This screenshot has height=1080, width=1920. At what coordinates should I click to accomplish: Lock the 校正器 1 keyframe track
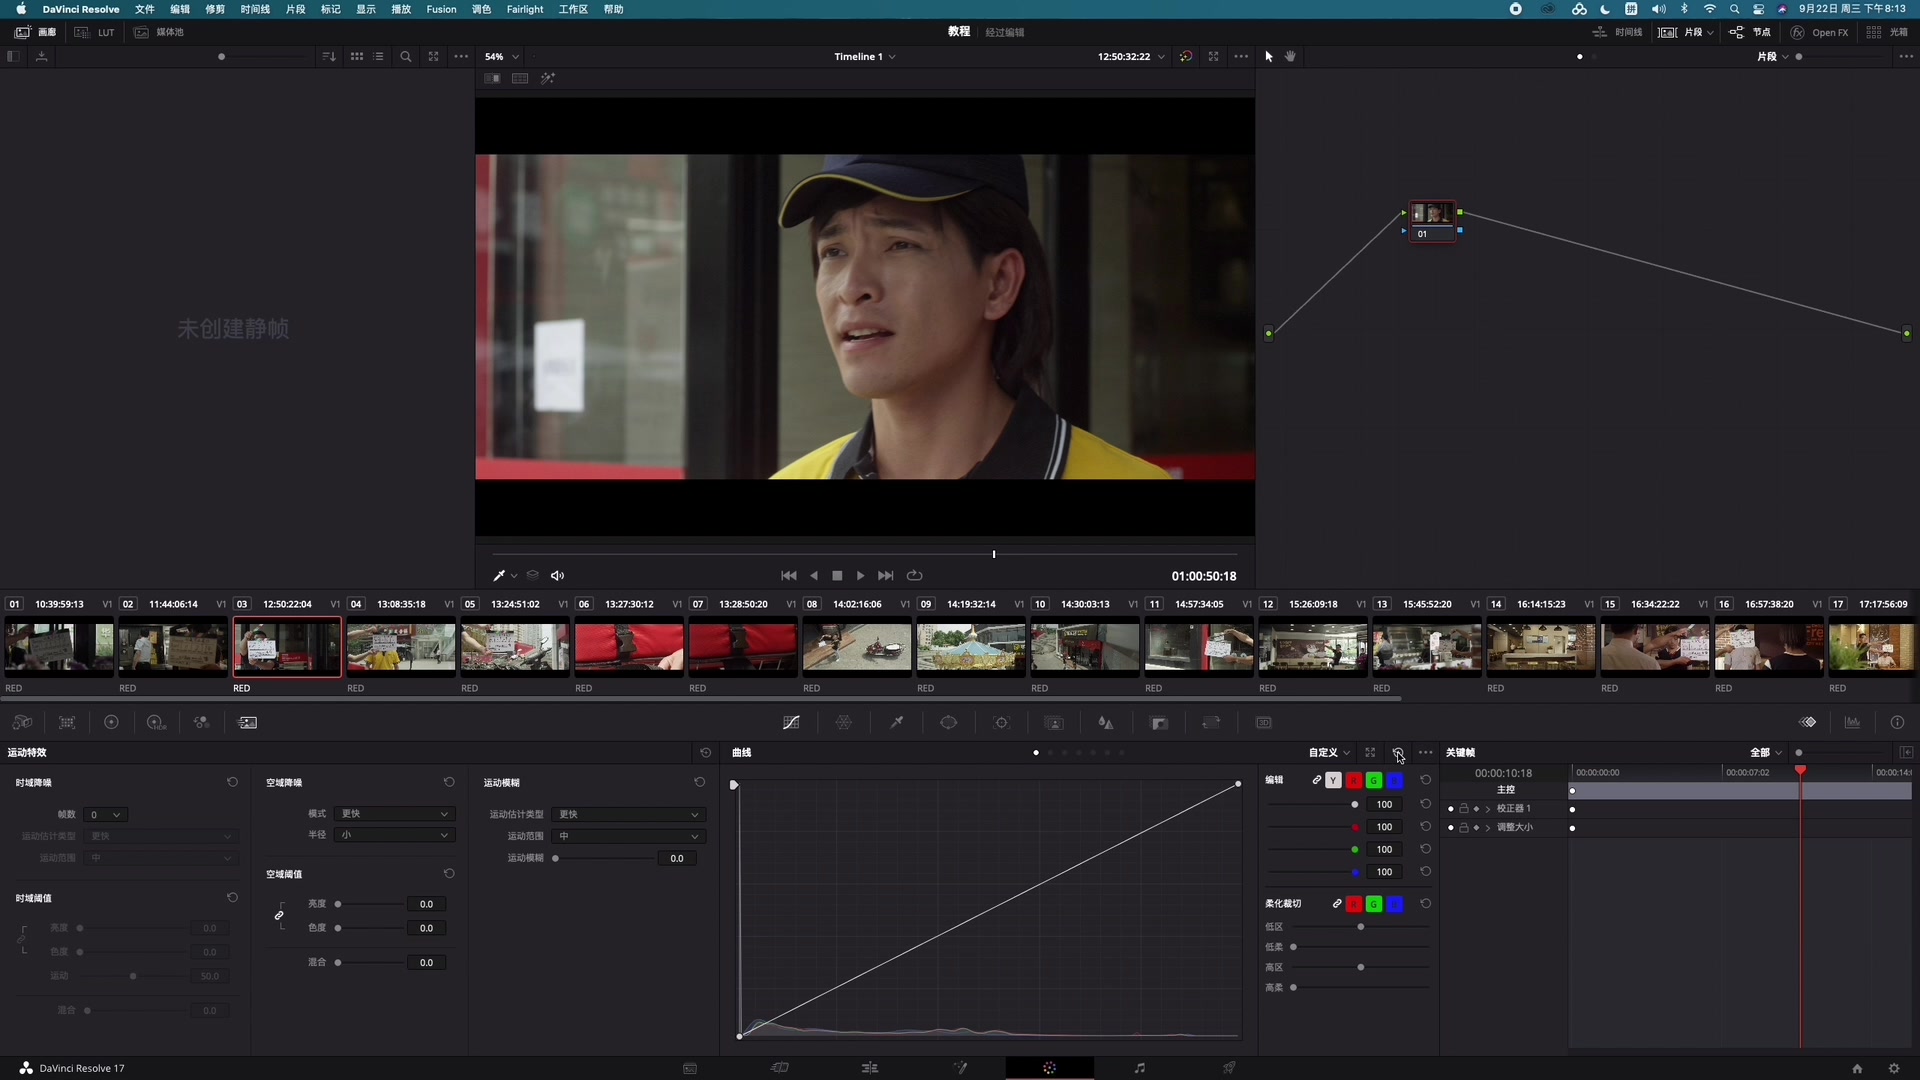pos(1464,809)
